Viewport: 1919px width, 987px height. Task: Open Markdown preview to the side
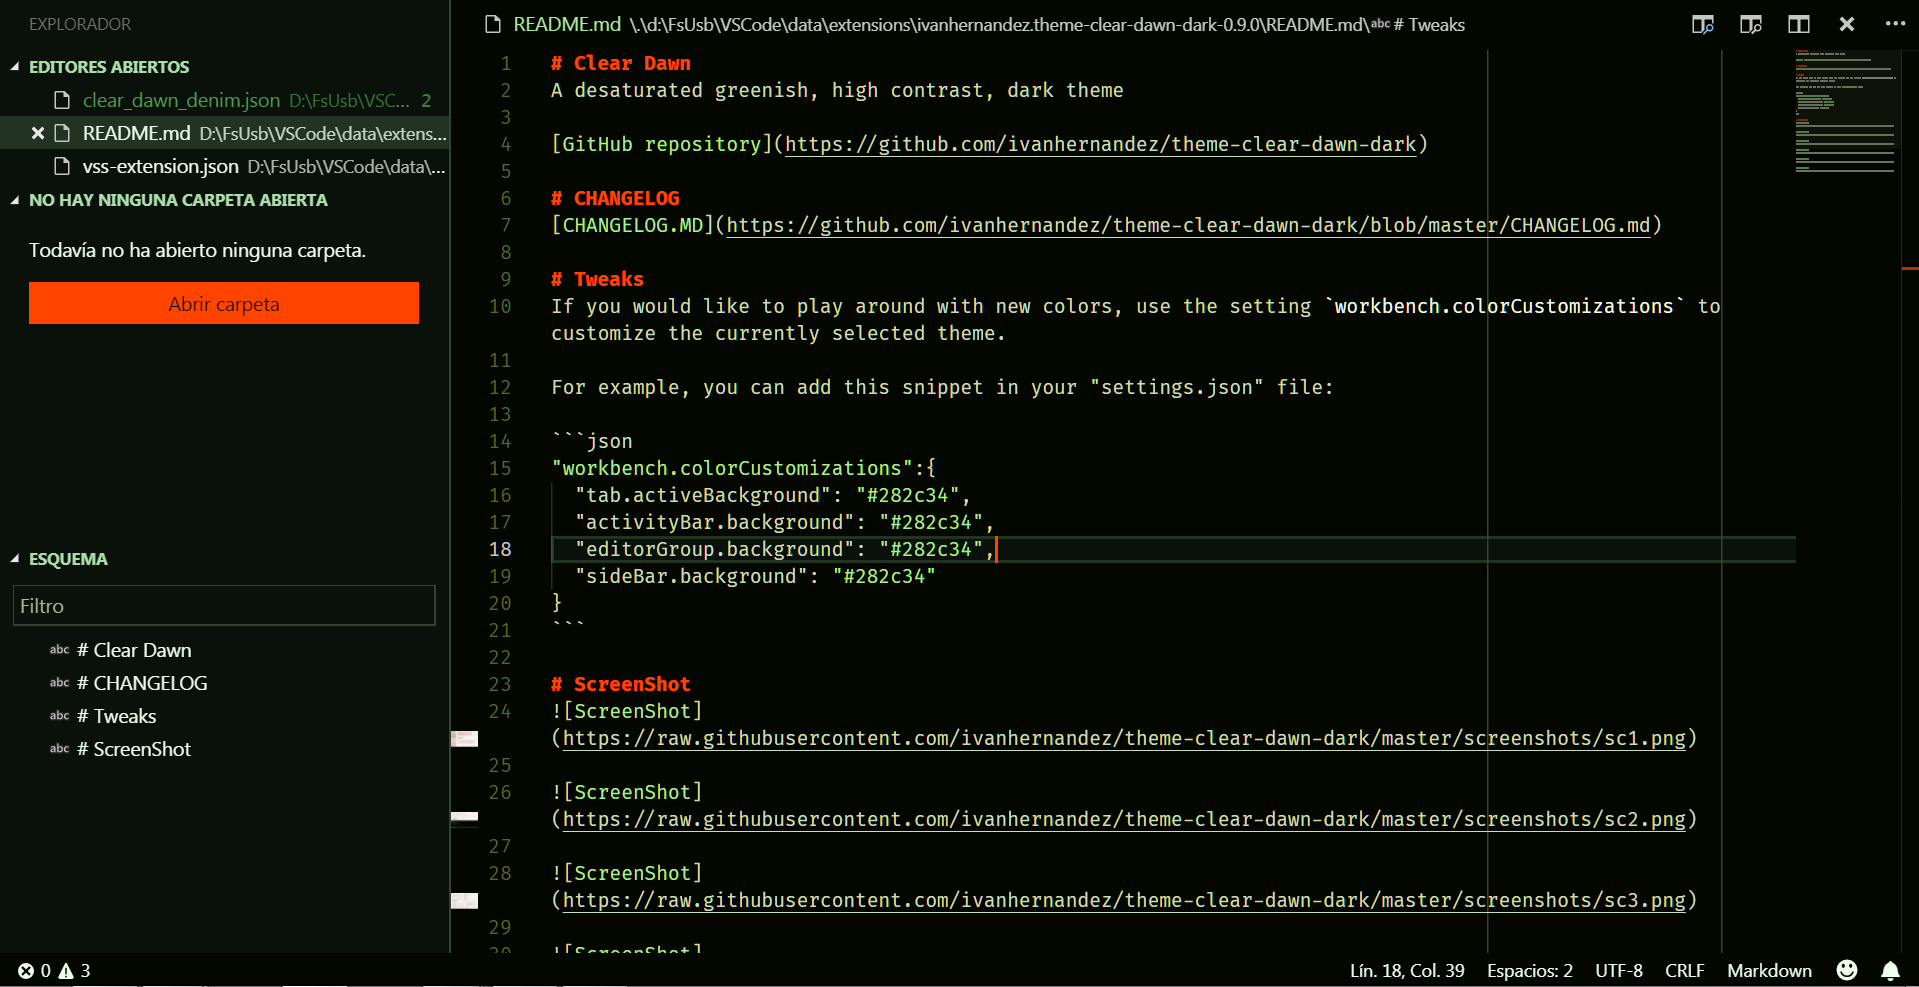pos(1702,25)
